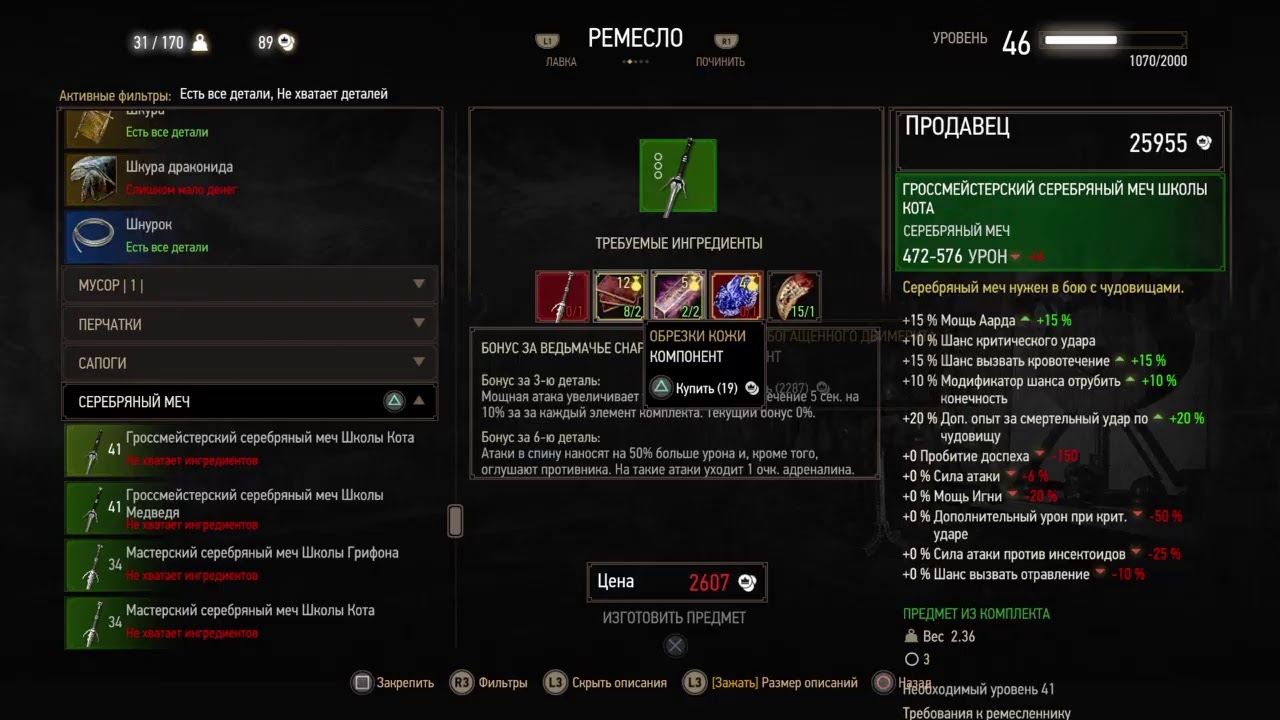Click the cross icon under Изготовить предмет

click(x=676, y=646)
